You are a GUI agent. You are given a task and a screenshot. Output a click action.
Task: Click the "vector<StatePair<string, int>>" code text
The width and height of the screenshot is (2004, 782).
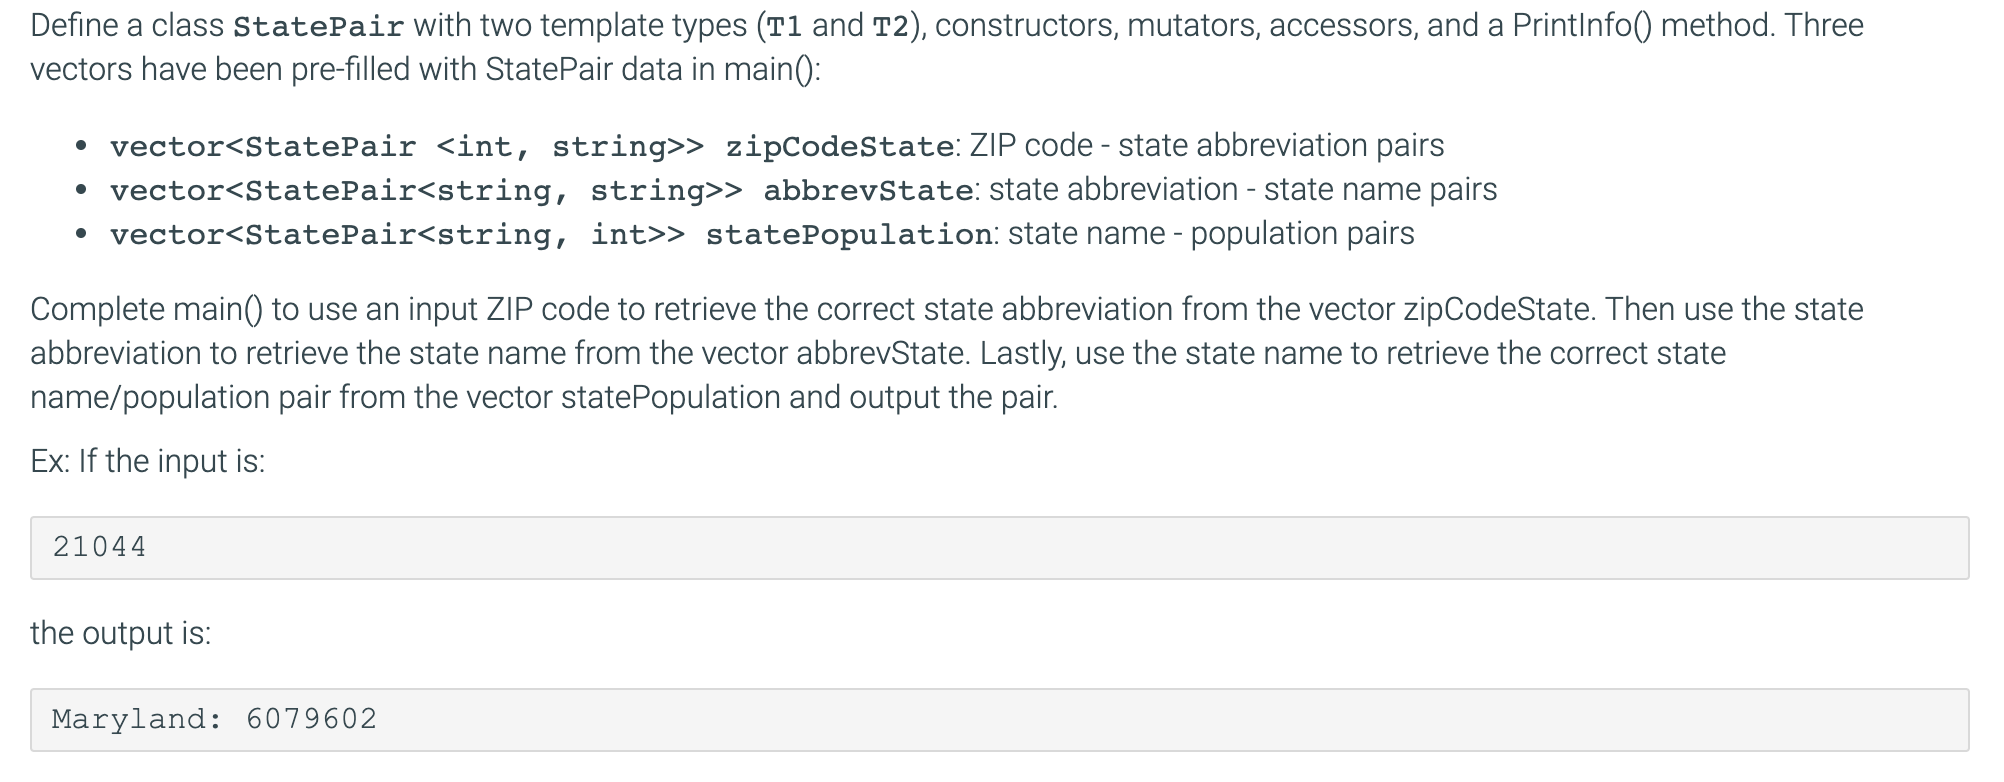click(x=398, y=235)
